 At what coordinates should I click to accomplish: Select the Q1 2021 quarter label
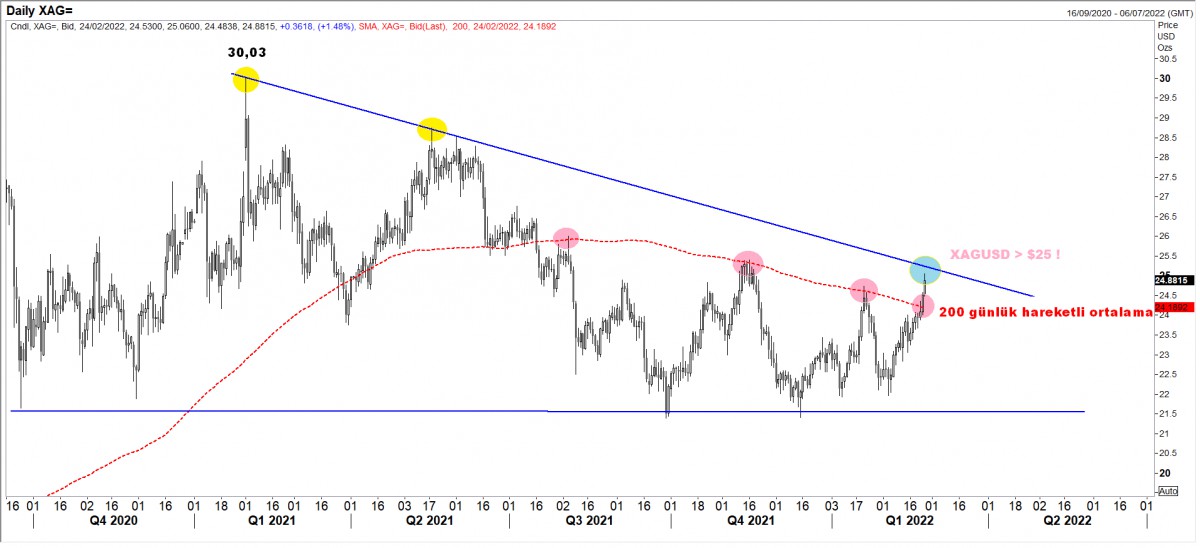tap(272, 521)
